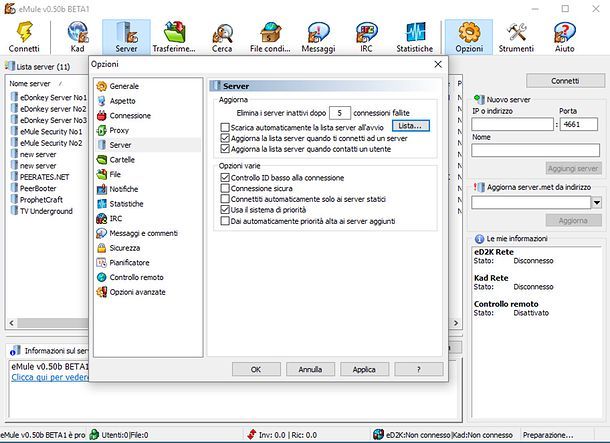Click the server.met address input field
This screenshot has height=443, width=610.
coord(531,203)
